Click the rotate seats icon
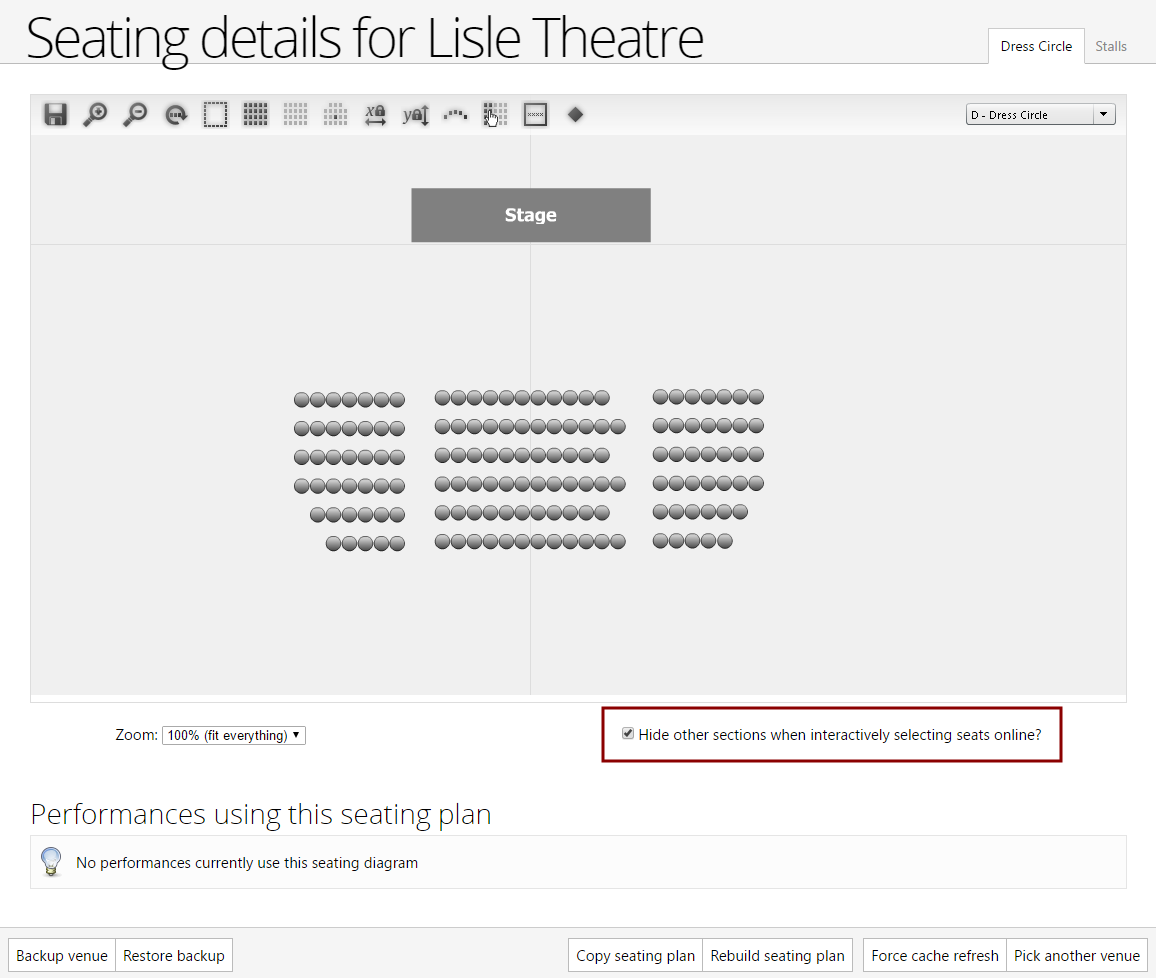 pos(175,114)
